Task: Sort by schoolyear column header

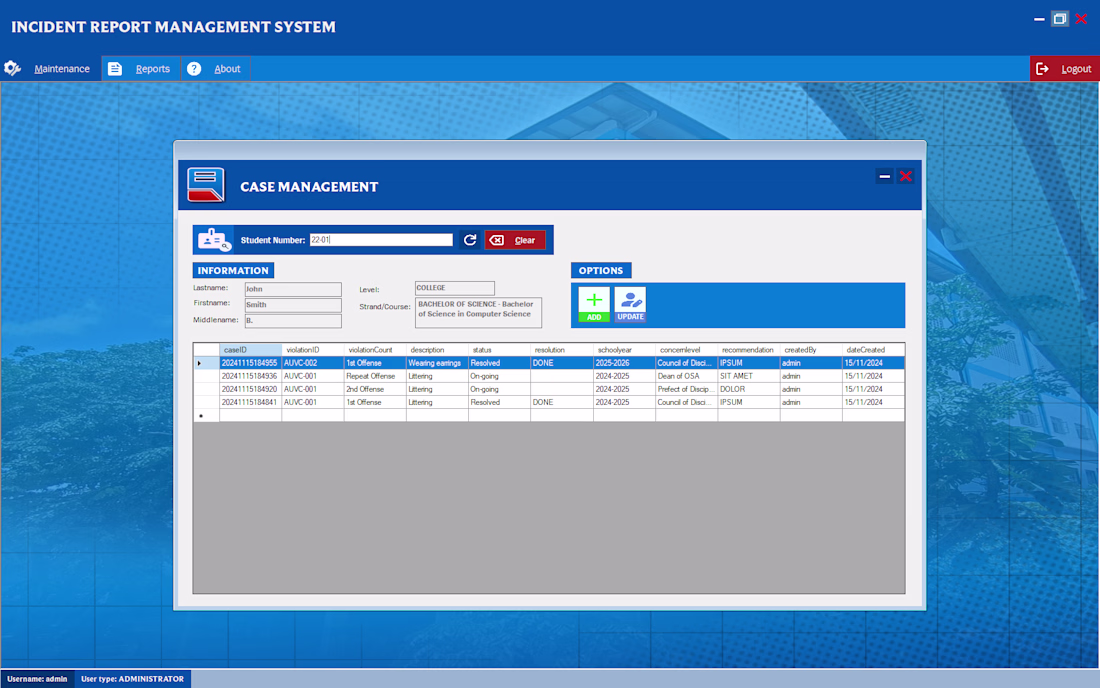Action: (624, 349)
